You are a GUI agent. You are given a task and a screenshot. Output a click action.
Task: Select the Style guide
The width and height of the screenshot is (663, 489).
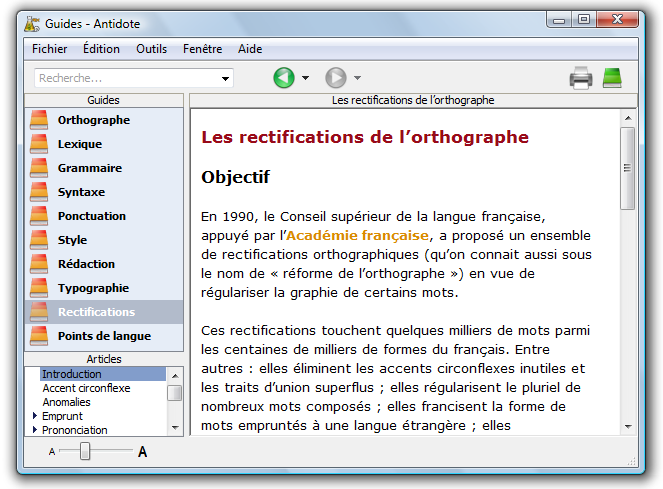[104, 240]
